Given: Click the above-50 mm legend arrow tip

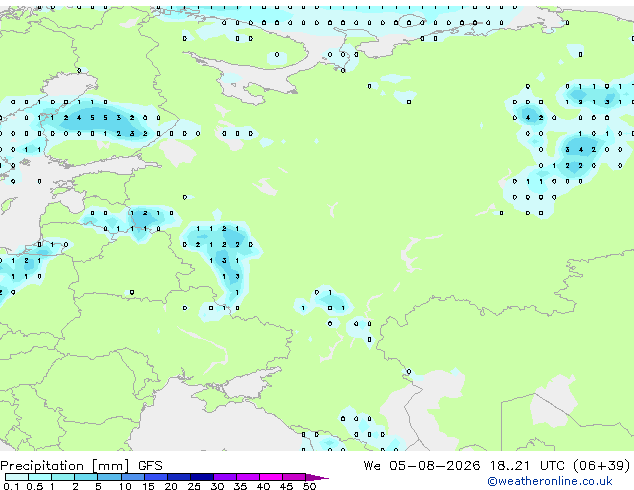Looking at the screenshot, I should (x=317, y=477).
